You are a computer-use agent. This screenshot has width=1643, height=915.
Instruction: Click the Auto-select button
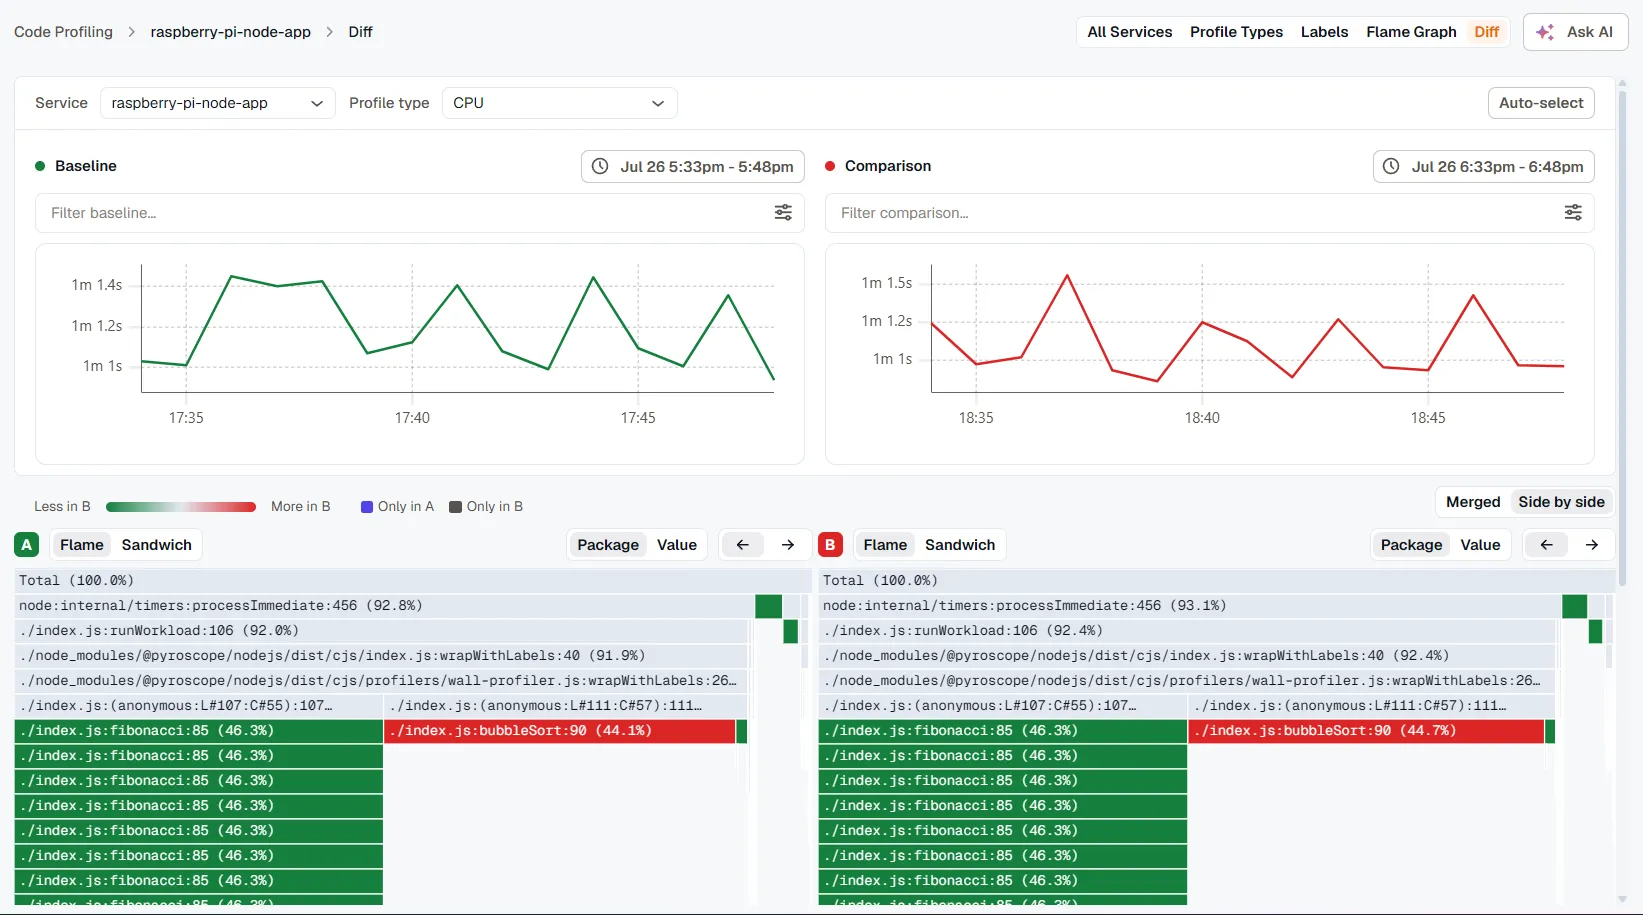(1541, 103)
